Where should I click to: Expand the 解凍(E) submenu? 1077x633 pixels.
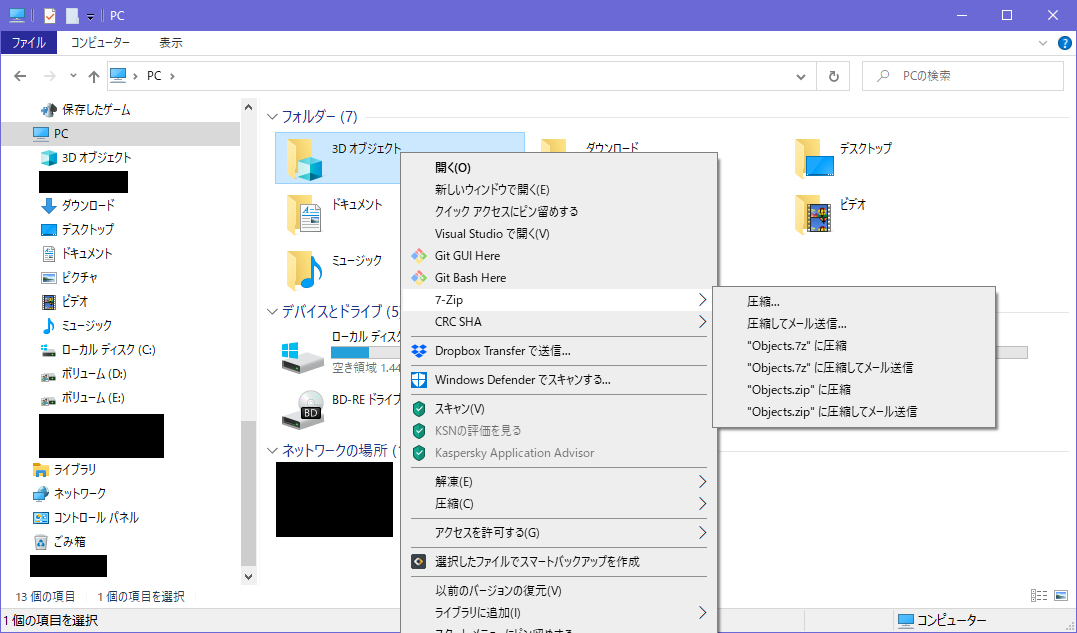702,481
